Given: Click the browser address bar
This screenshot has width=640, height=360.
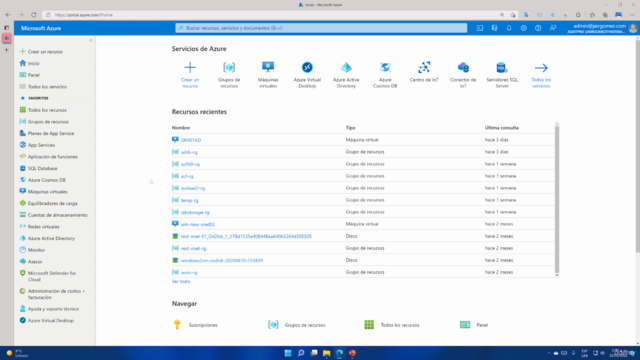Looking at the screenshot, I should click(x=269, y=15).
